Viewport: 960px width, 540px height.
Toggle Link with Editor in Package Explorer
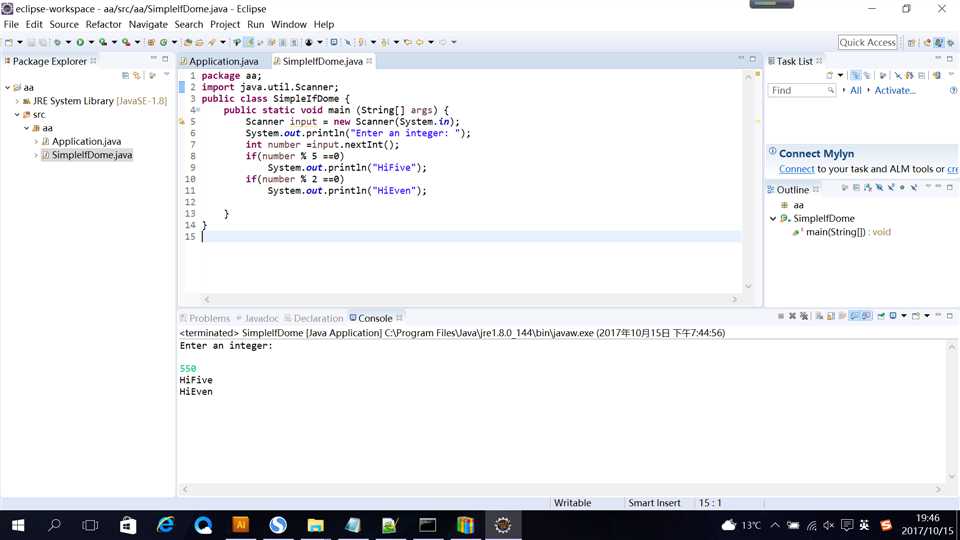click(137, 75)
